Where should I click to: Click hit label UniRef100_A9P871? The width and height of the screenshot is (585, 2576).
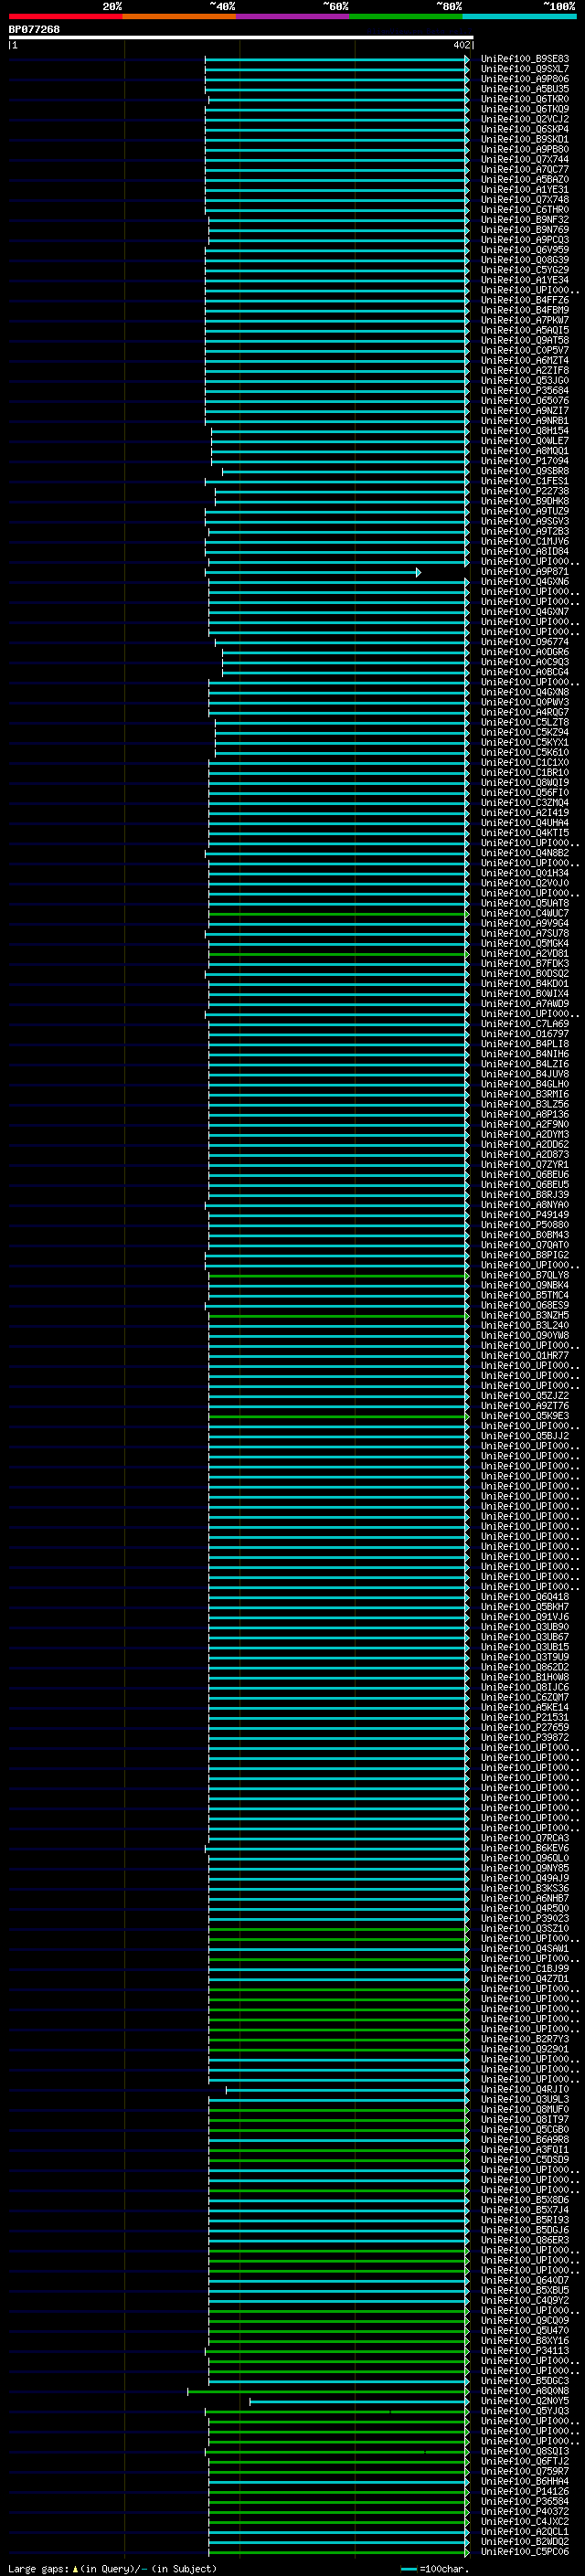pos(525,572)
